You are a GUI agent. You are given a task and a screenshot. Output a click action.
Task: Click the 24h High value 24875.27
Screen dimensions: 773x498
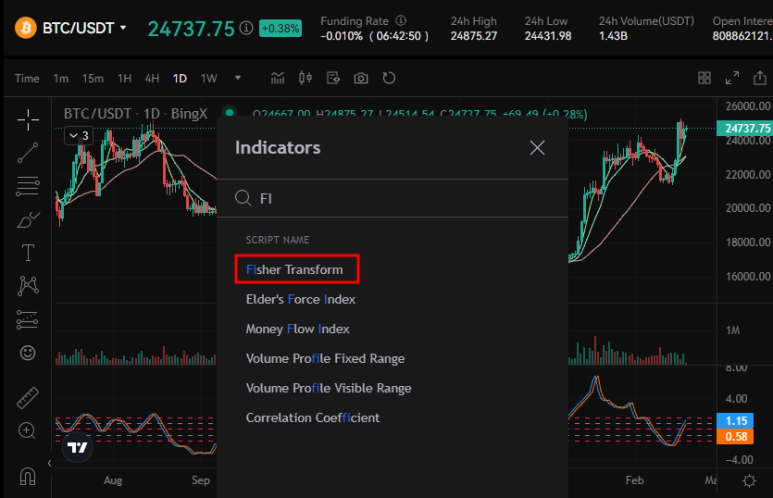tap(473, 36)
